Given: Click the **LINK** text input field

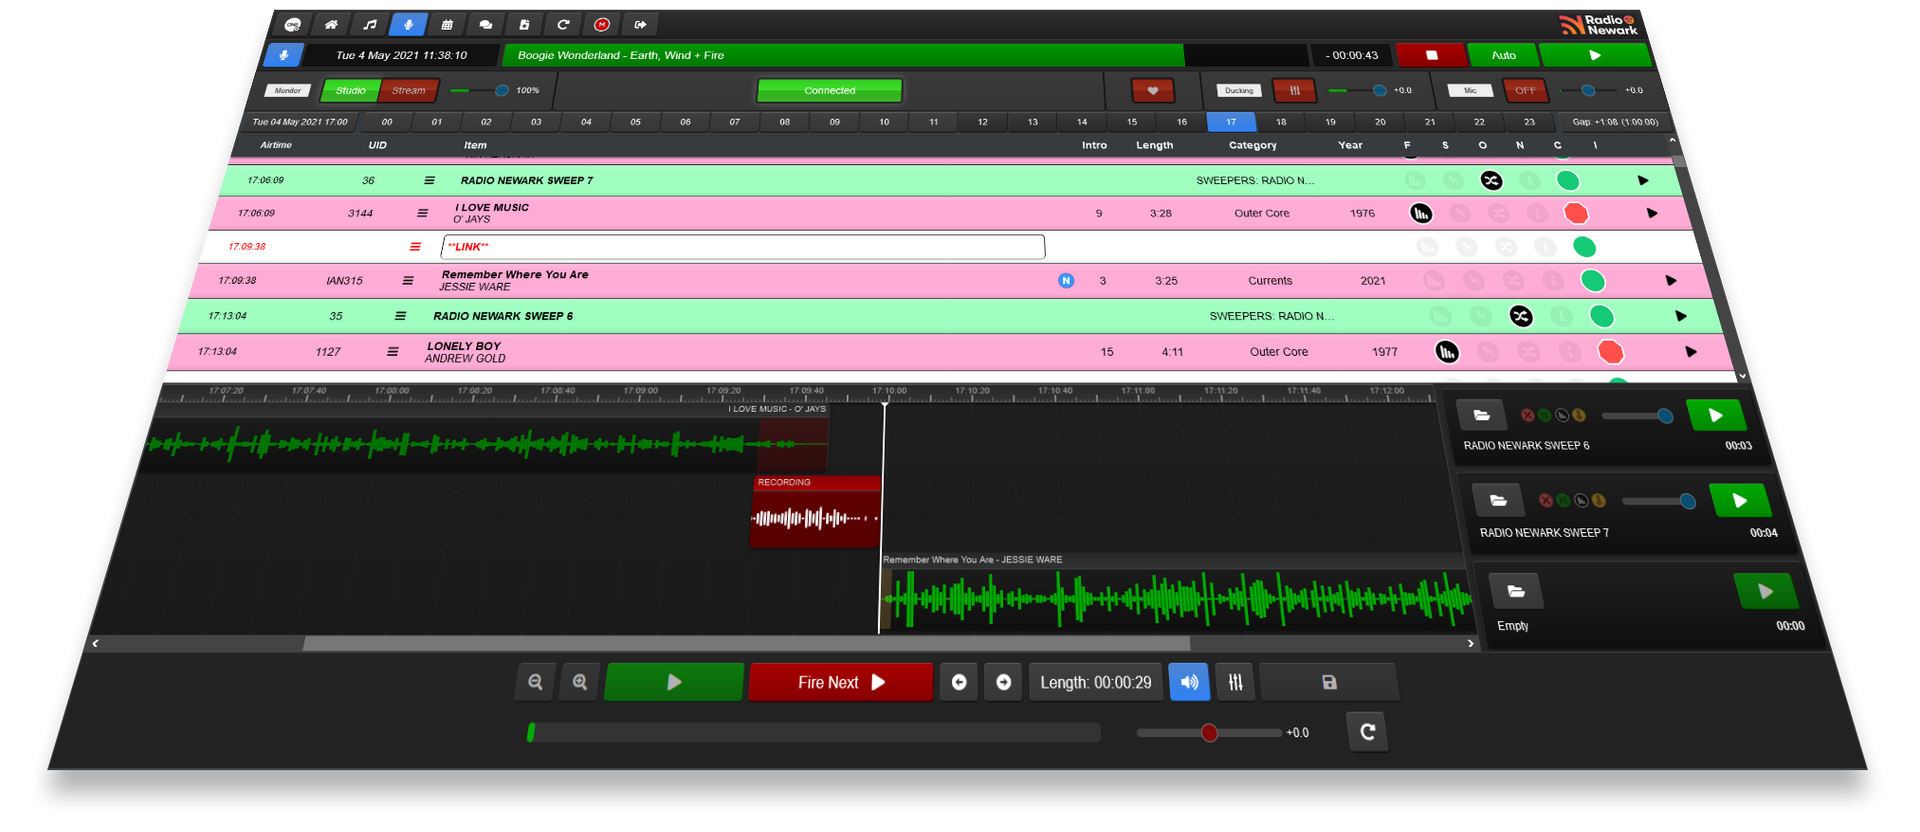Looking at the screenshot, I should point(742,247).
